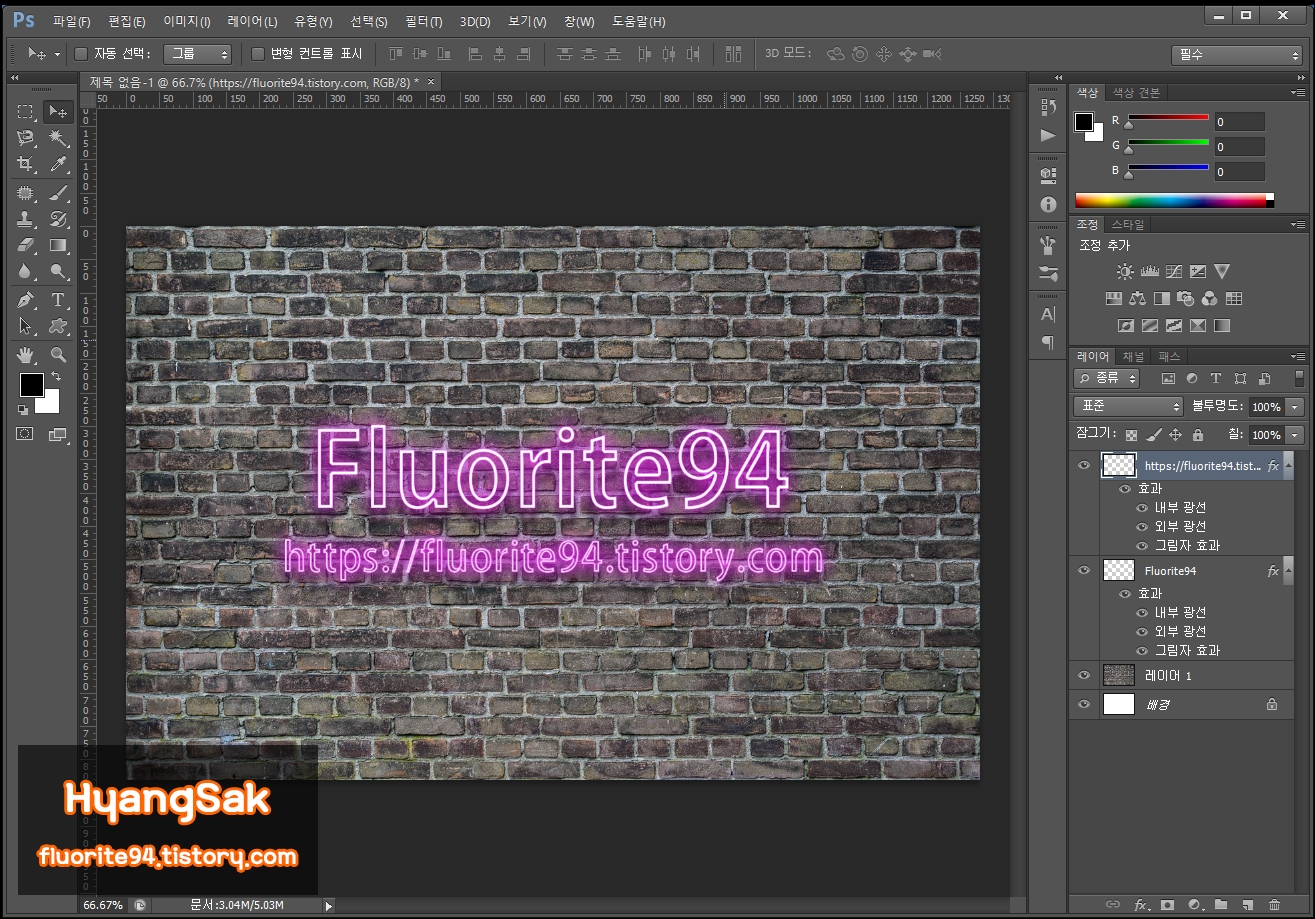The image size is (1315, 919).
Task: Open the 필수 workspace dropdown
Action: tap(1236, 55)
